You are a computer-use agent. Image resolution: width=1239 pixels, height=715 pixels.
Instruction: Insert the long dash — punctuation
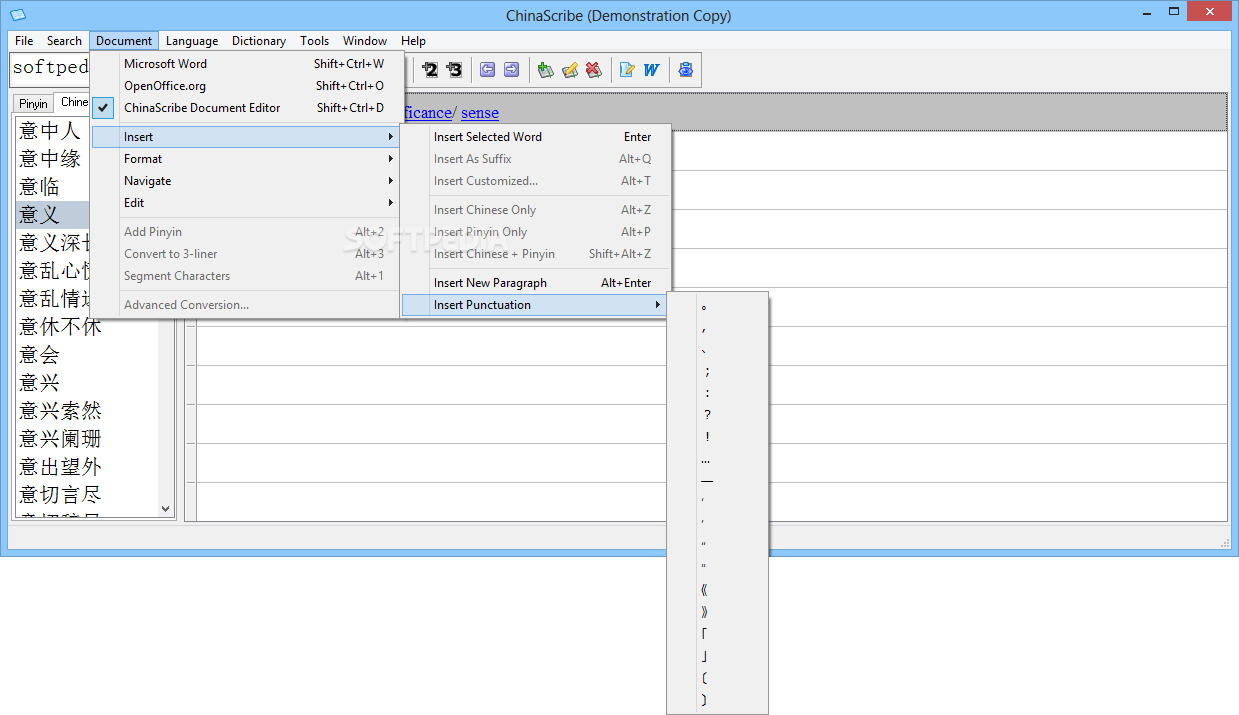[x=717, y=481]
